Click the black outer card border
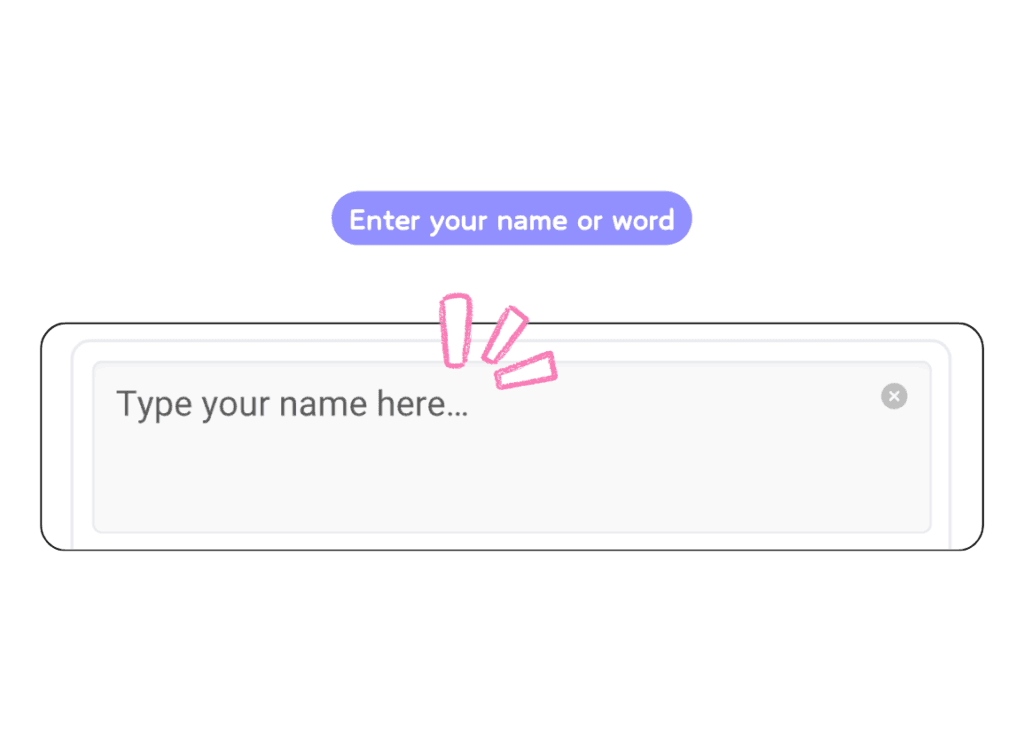Viewport: 1024px width, 750px height. point(41,440)
